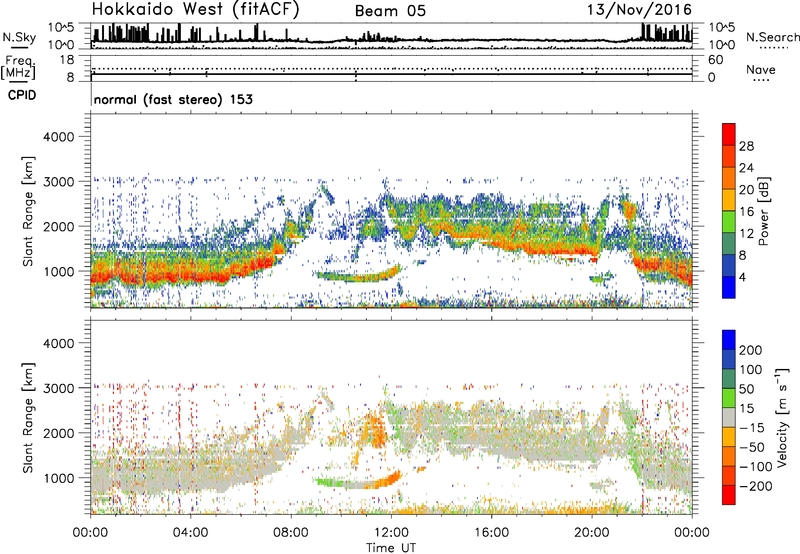Screen dimensions: 800x554
Task: Select the power panel 'Slant Range [km]' label
Action: 28,211
